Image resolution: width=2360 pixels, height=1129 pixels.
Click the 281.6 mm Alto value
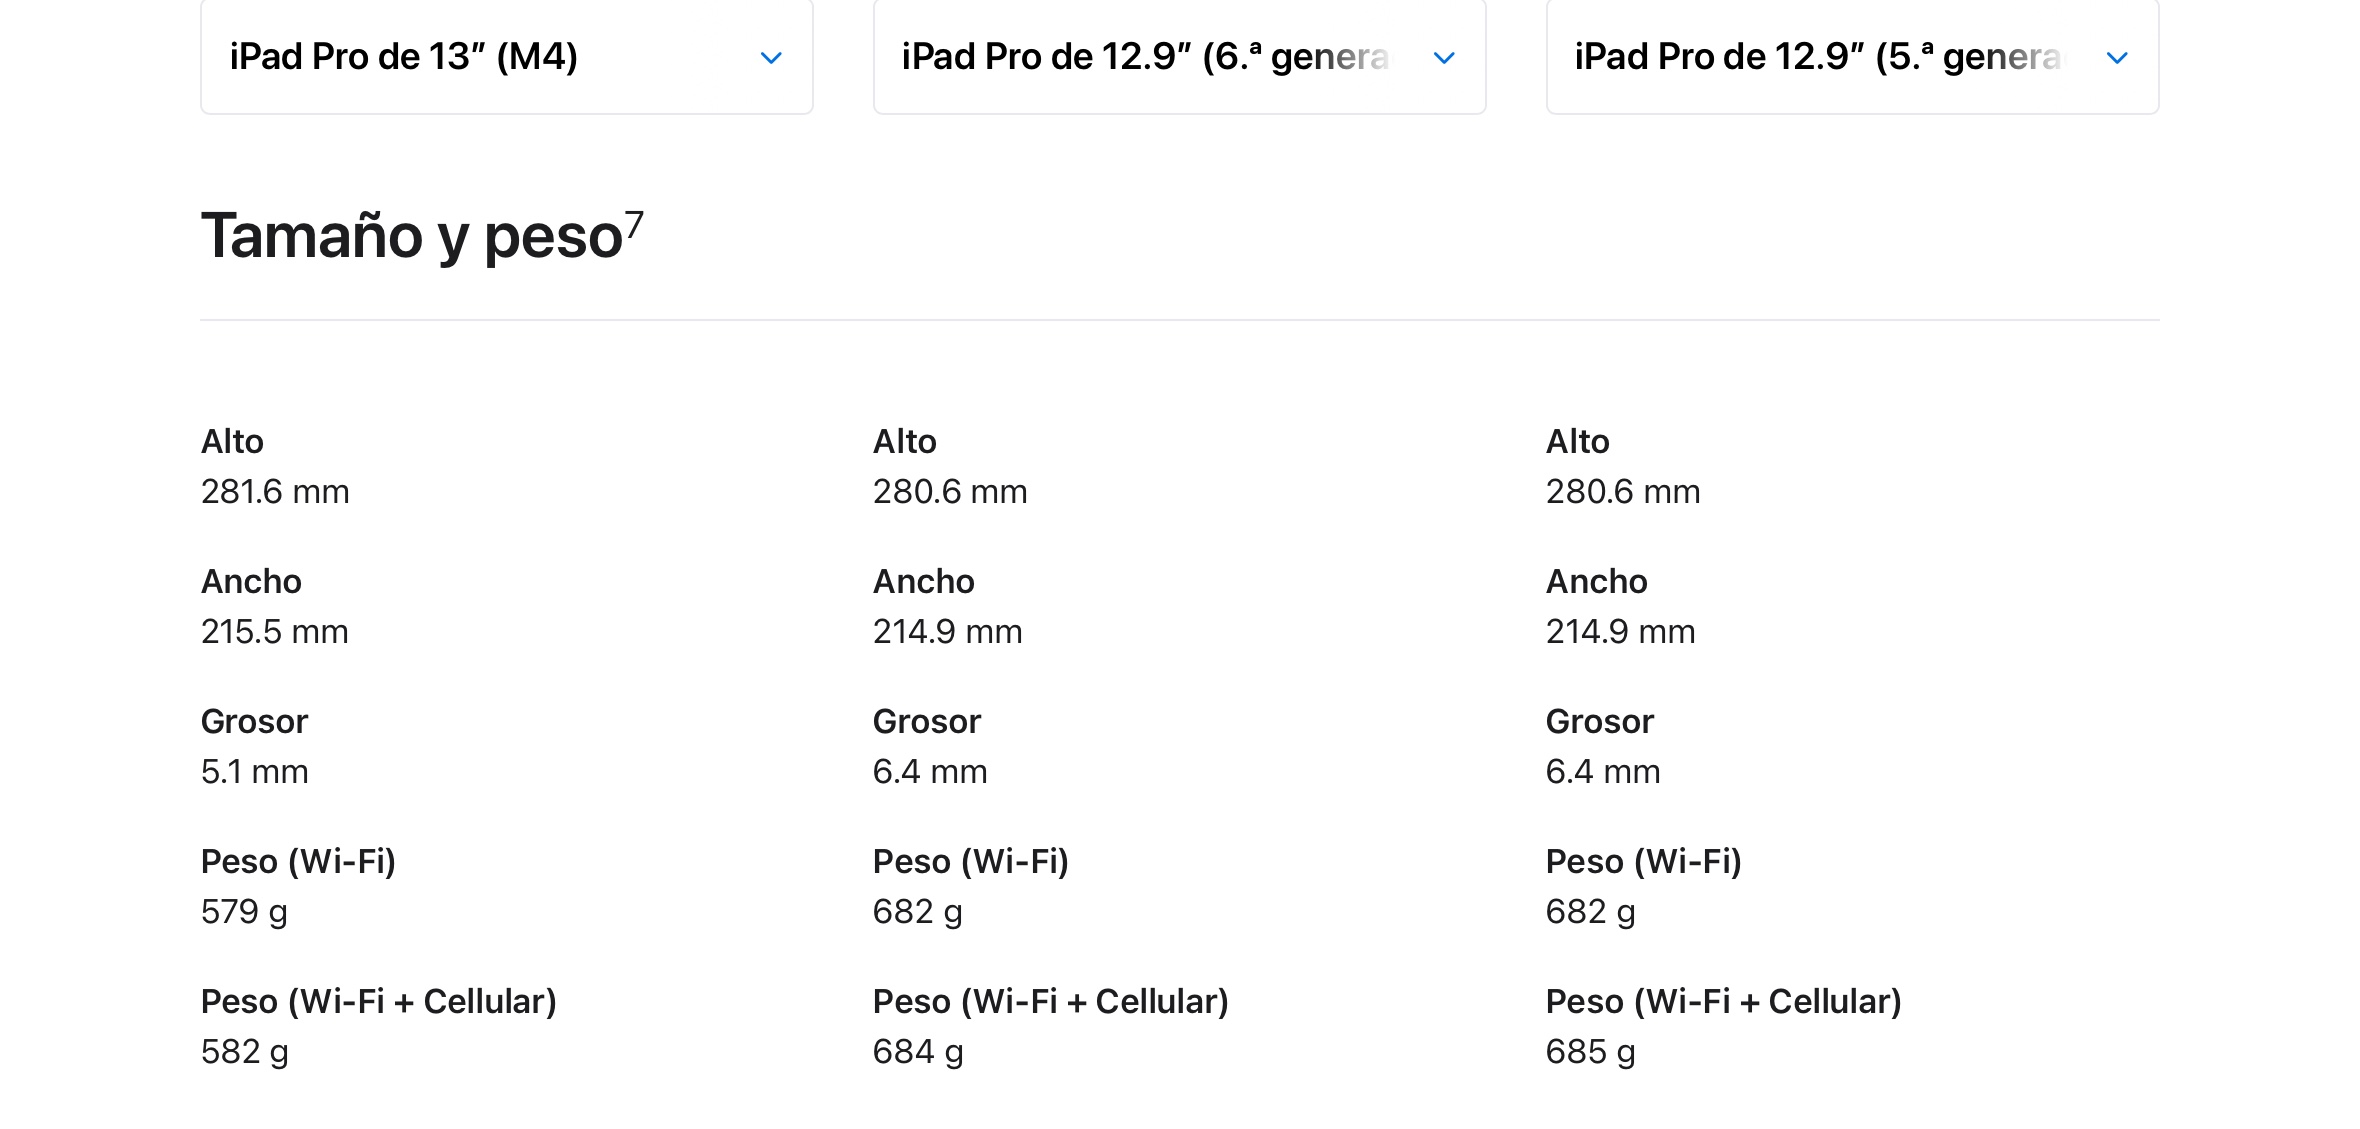tap(275, 492)
